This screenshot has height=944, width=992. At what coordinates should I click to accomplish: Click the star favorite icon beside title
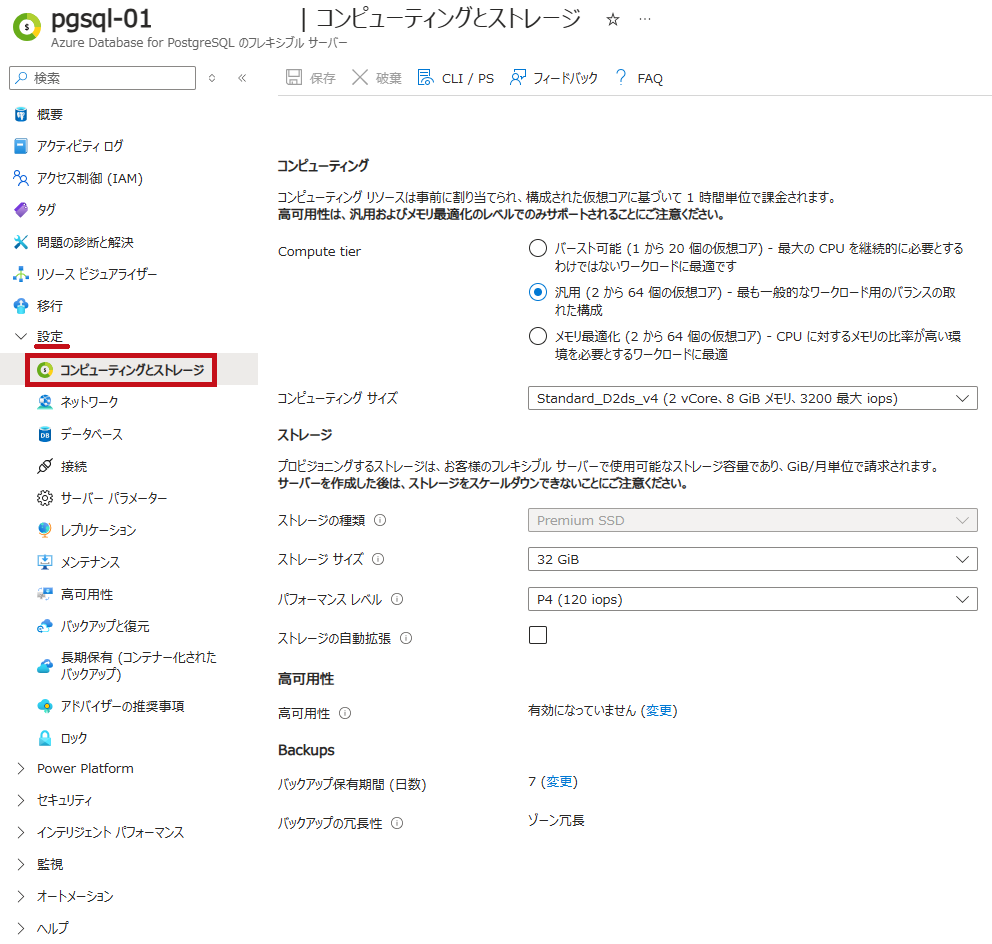[x=613, y=20]
